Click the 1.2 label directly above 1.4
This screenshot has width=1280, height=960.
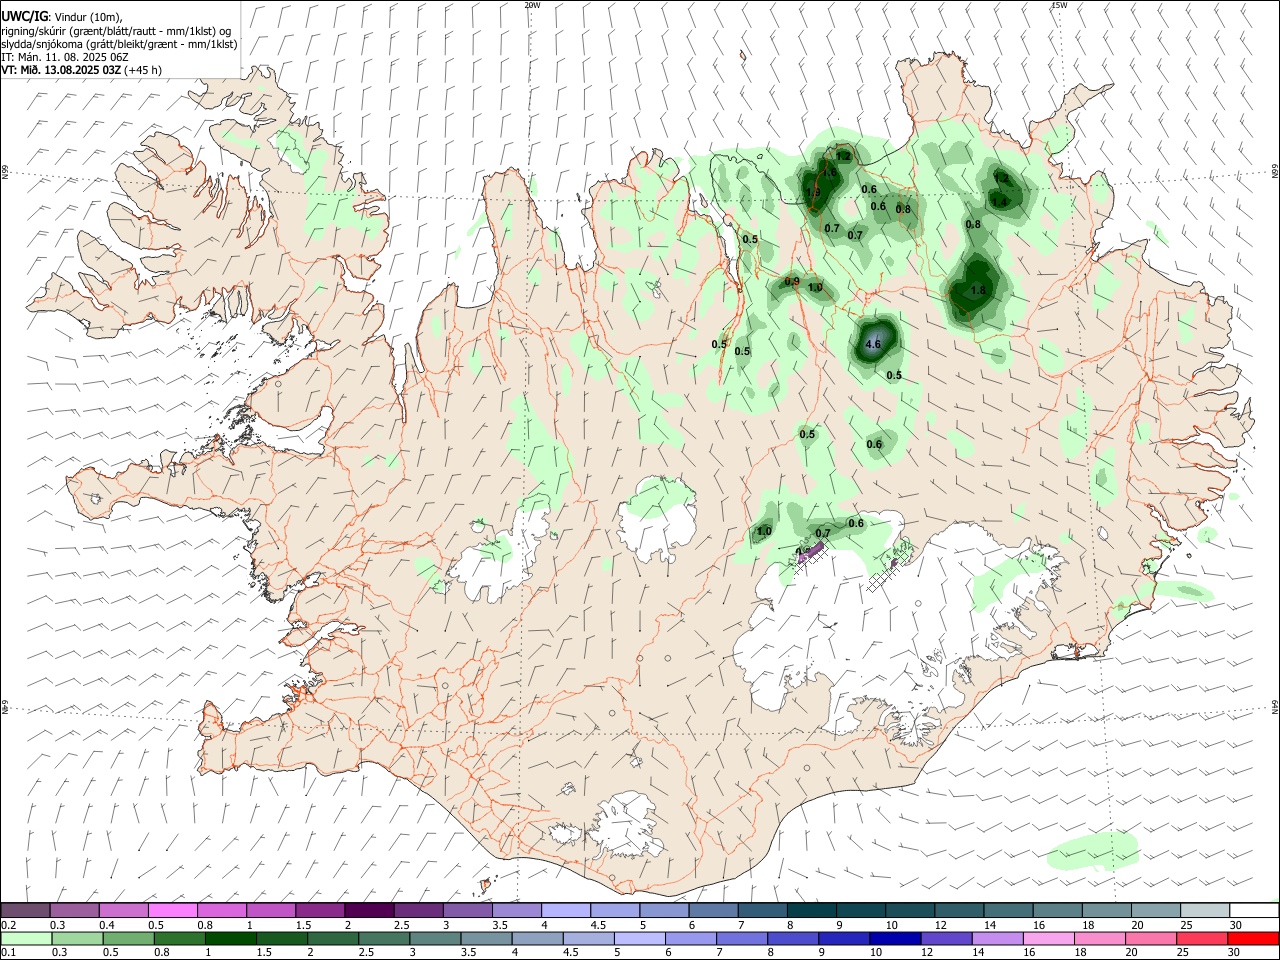point(1001,179)
